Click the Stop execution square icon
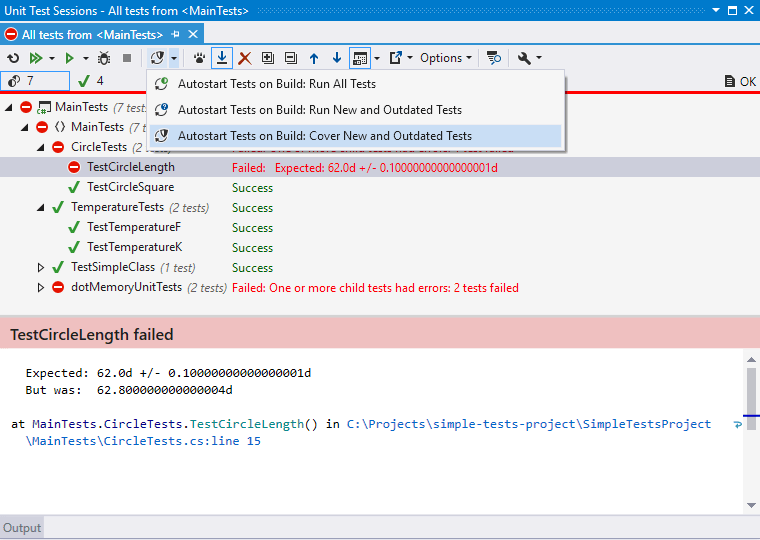The height and width of the screenshot is (540, 760). tap(126, 58)
